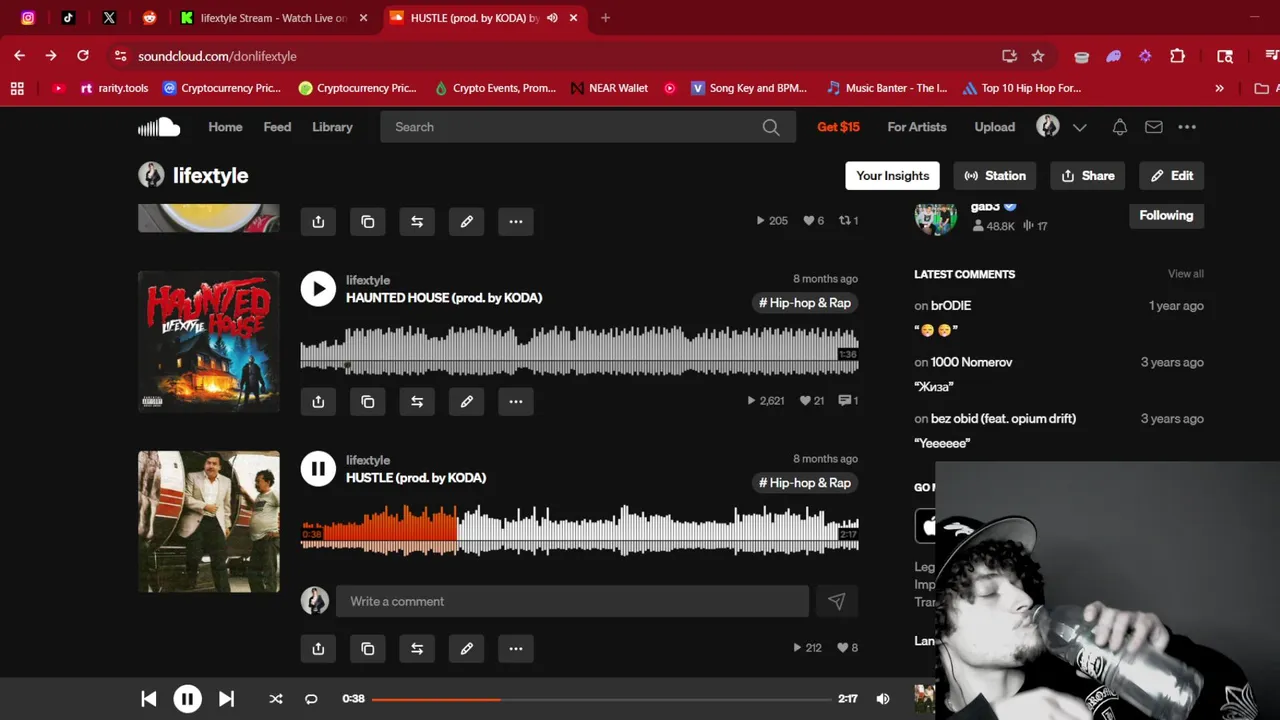Edit the HUSTLE track with the pencil
The image size is (1280, 720).
467,648
